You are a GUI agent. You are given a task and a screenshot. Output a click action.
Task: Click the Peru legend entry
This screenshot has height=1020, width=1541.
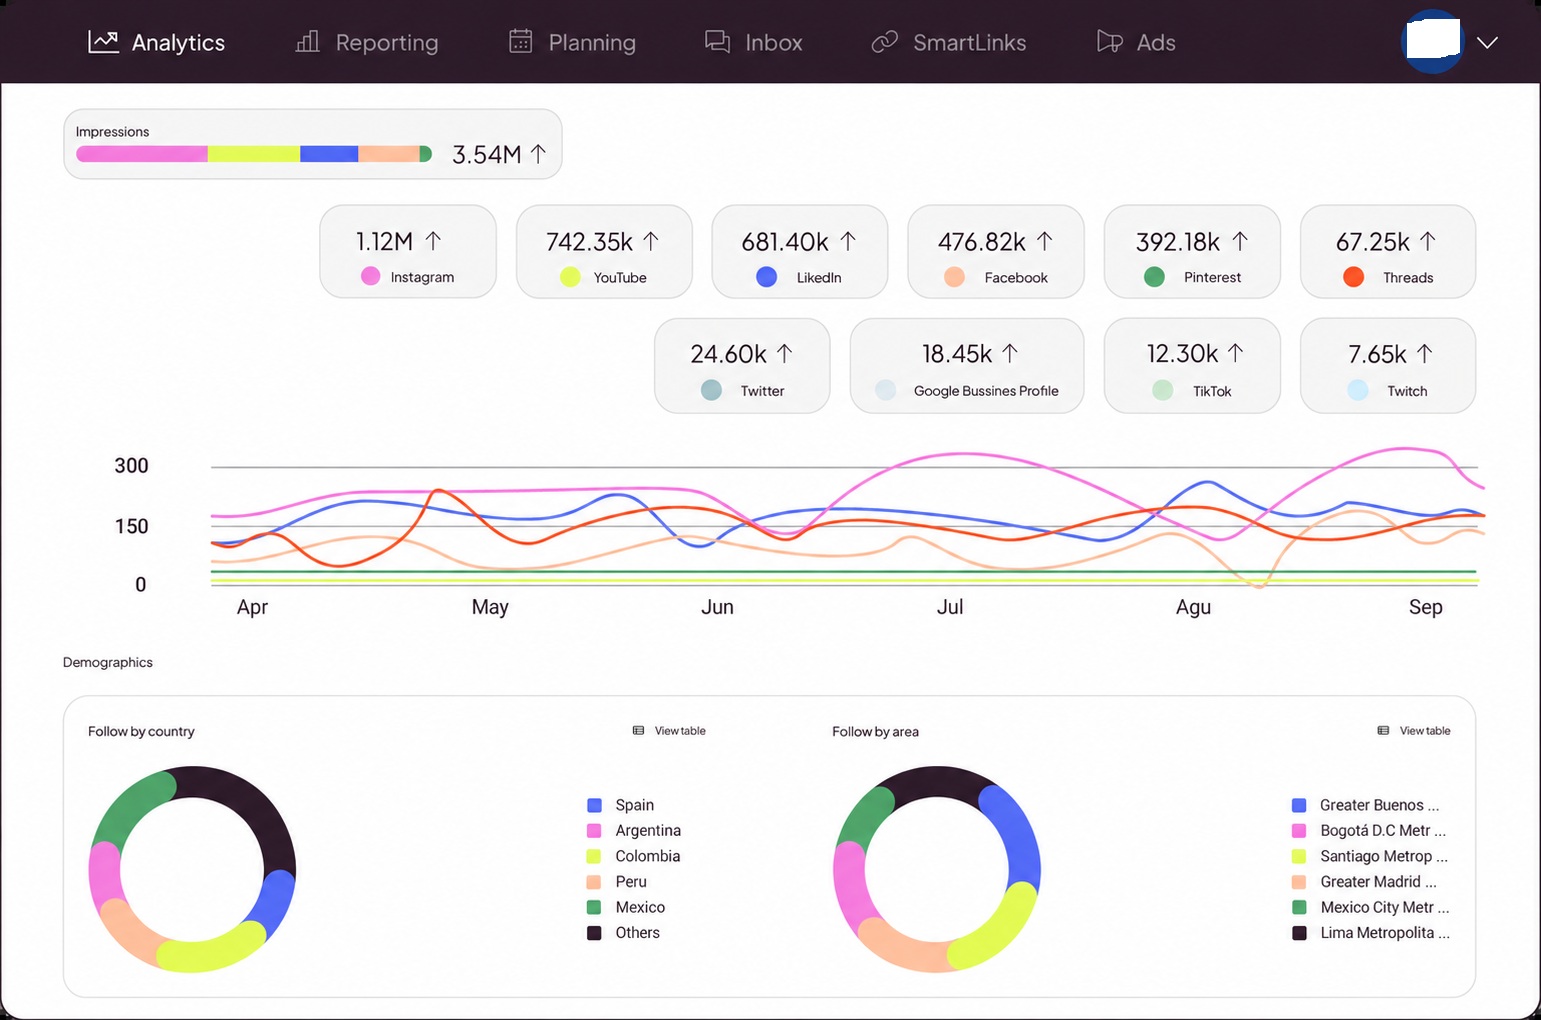click(x=617, y=882)
